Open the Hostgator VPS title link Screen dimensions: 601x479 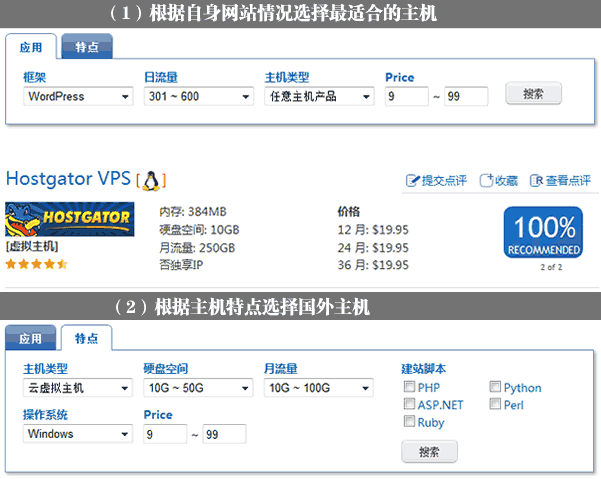point(68,179)
